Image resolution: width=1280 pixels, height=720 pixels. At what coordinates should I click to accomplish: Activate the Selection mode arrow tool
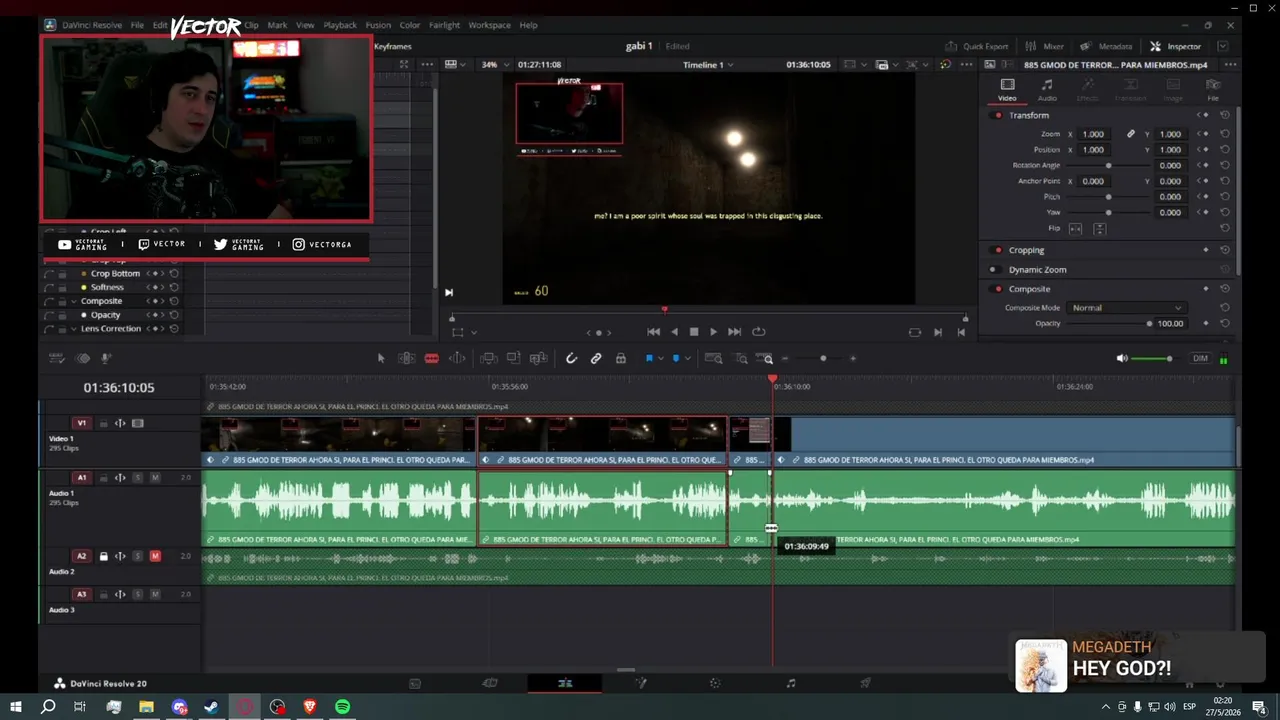click(381, 358)
